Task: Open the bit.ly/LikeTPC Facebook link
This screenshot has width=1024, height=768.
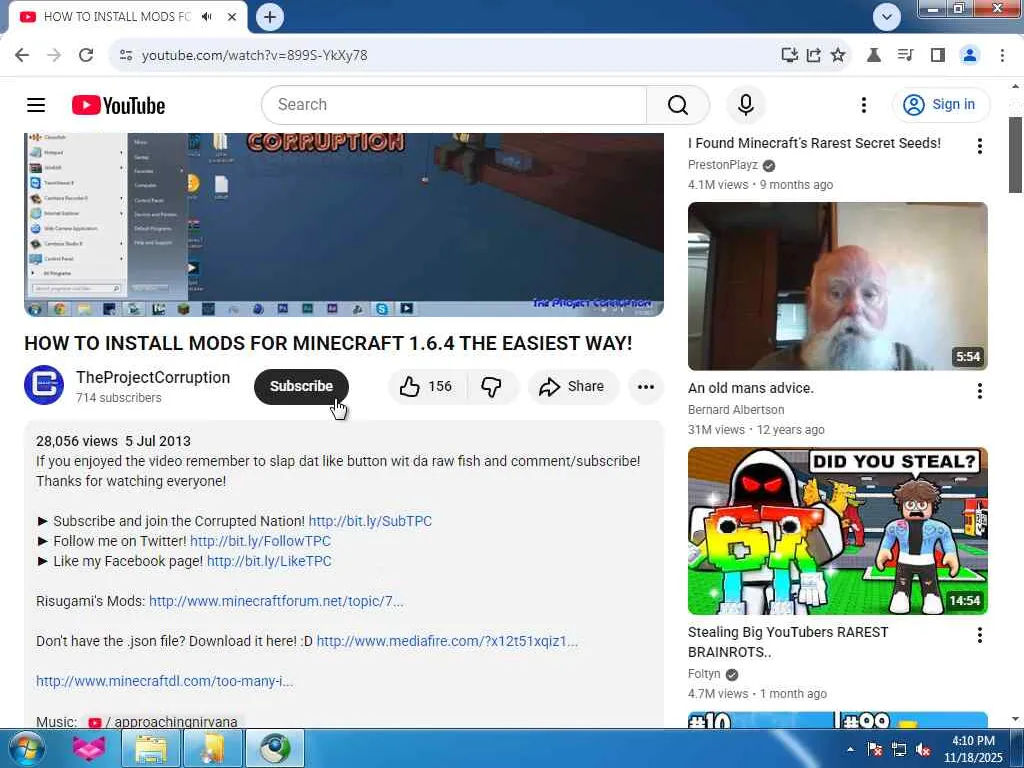Action: tap(269, 561)
